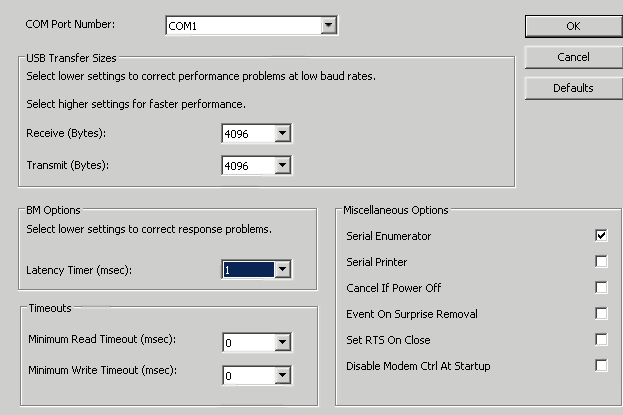Restore settings with Defaults button
623x415 pixels.
[574, 88]
